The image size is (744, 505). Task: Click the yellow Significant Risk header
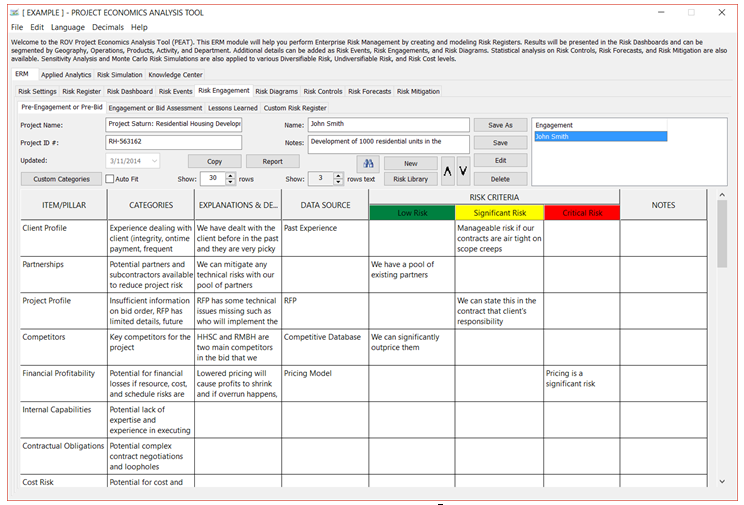(500, 213)
